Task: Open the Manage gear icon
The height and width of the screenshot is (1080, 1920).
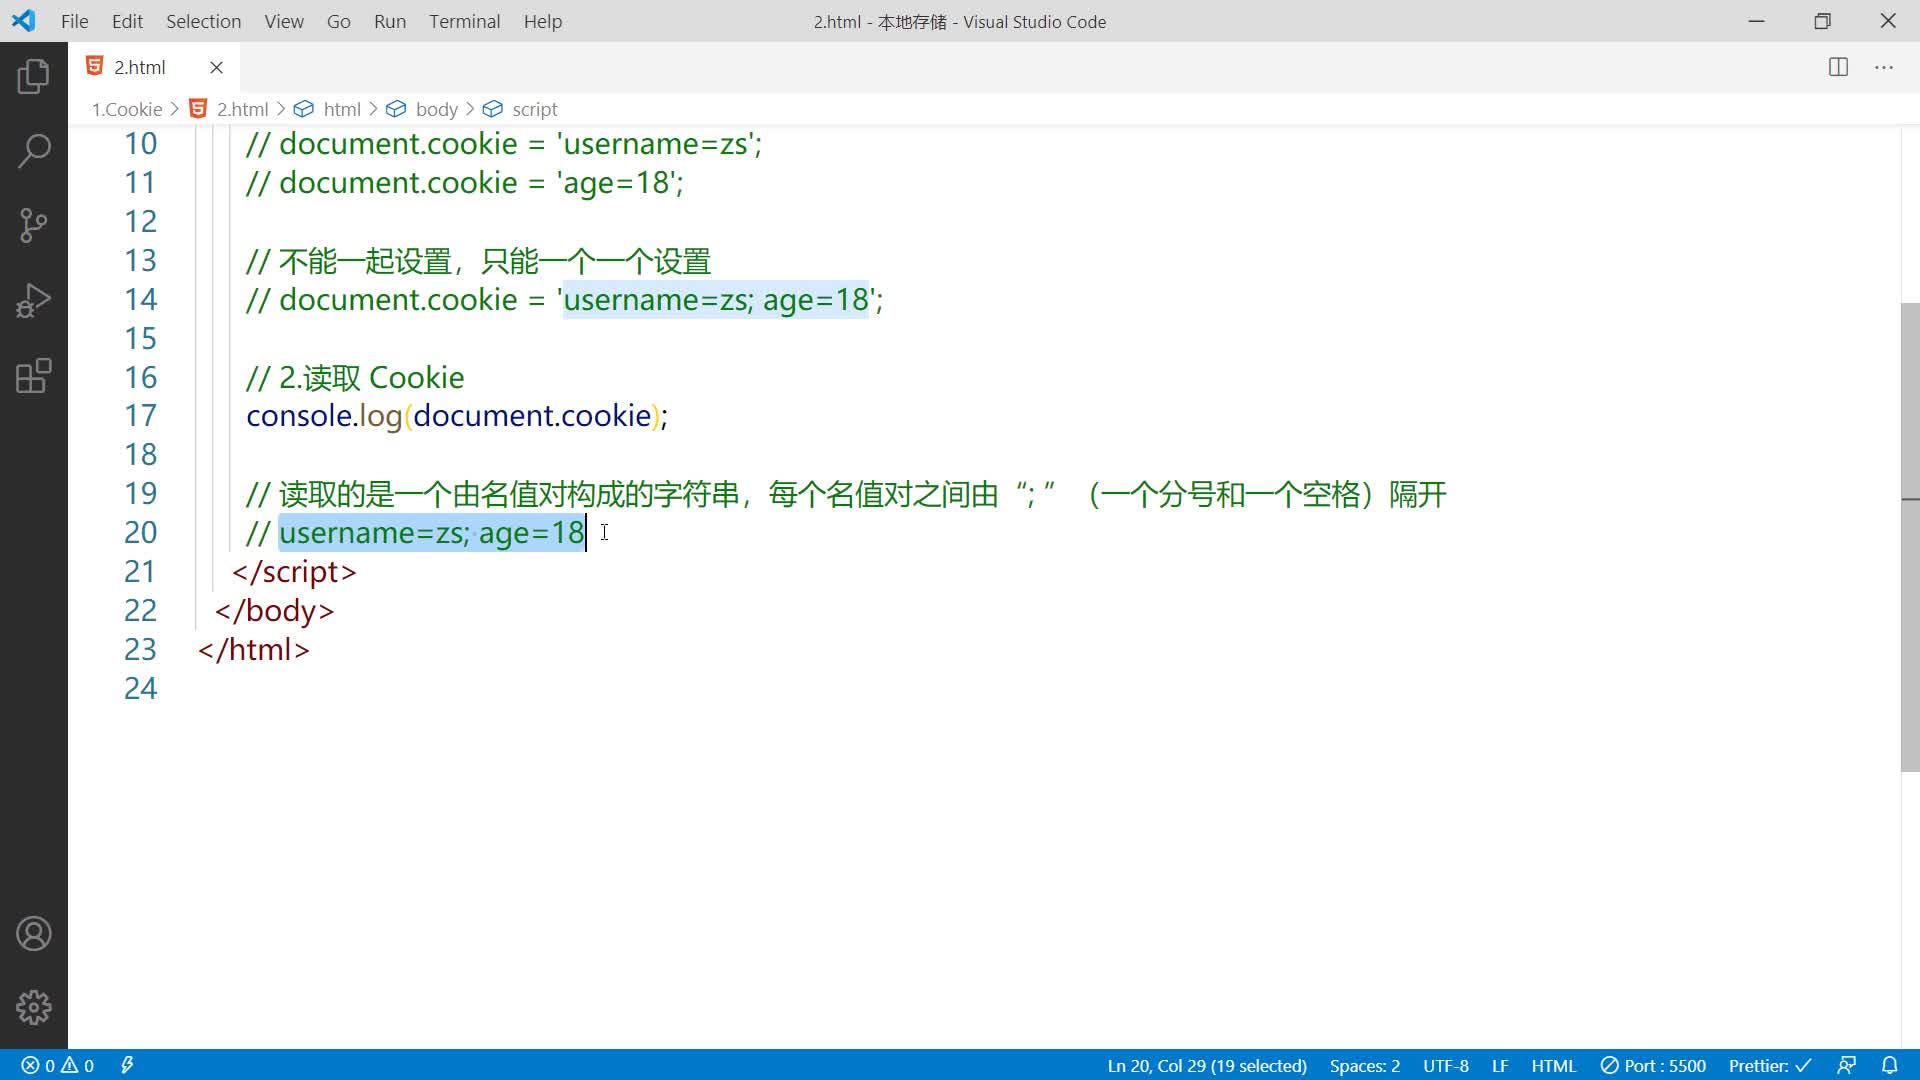Action: pyautogui.click(x=33, y=1007)
